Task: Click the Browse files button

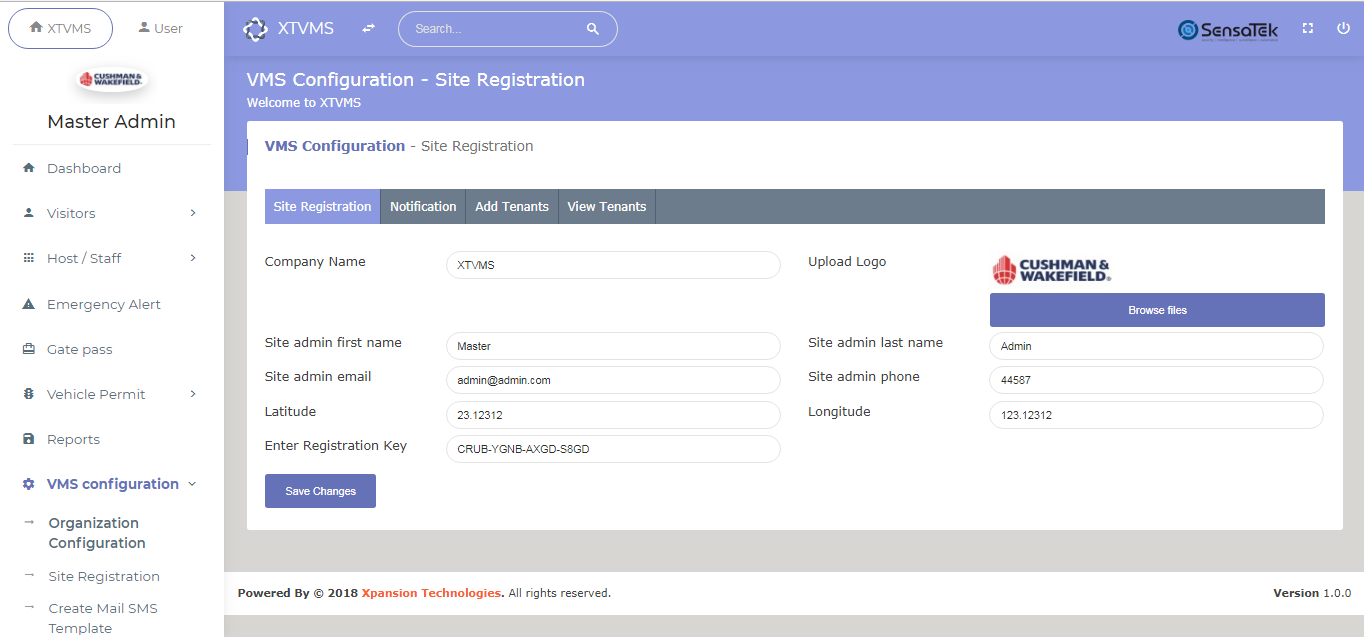Action: tap(1157, 310)
